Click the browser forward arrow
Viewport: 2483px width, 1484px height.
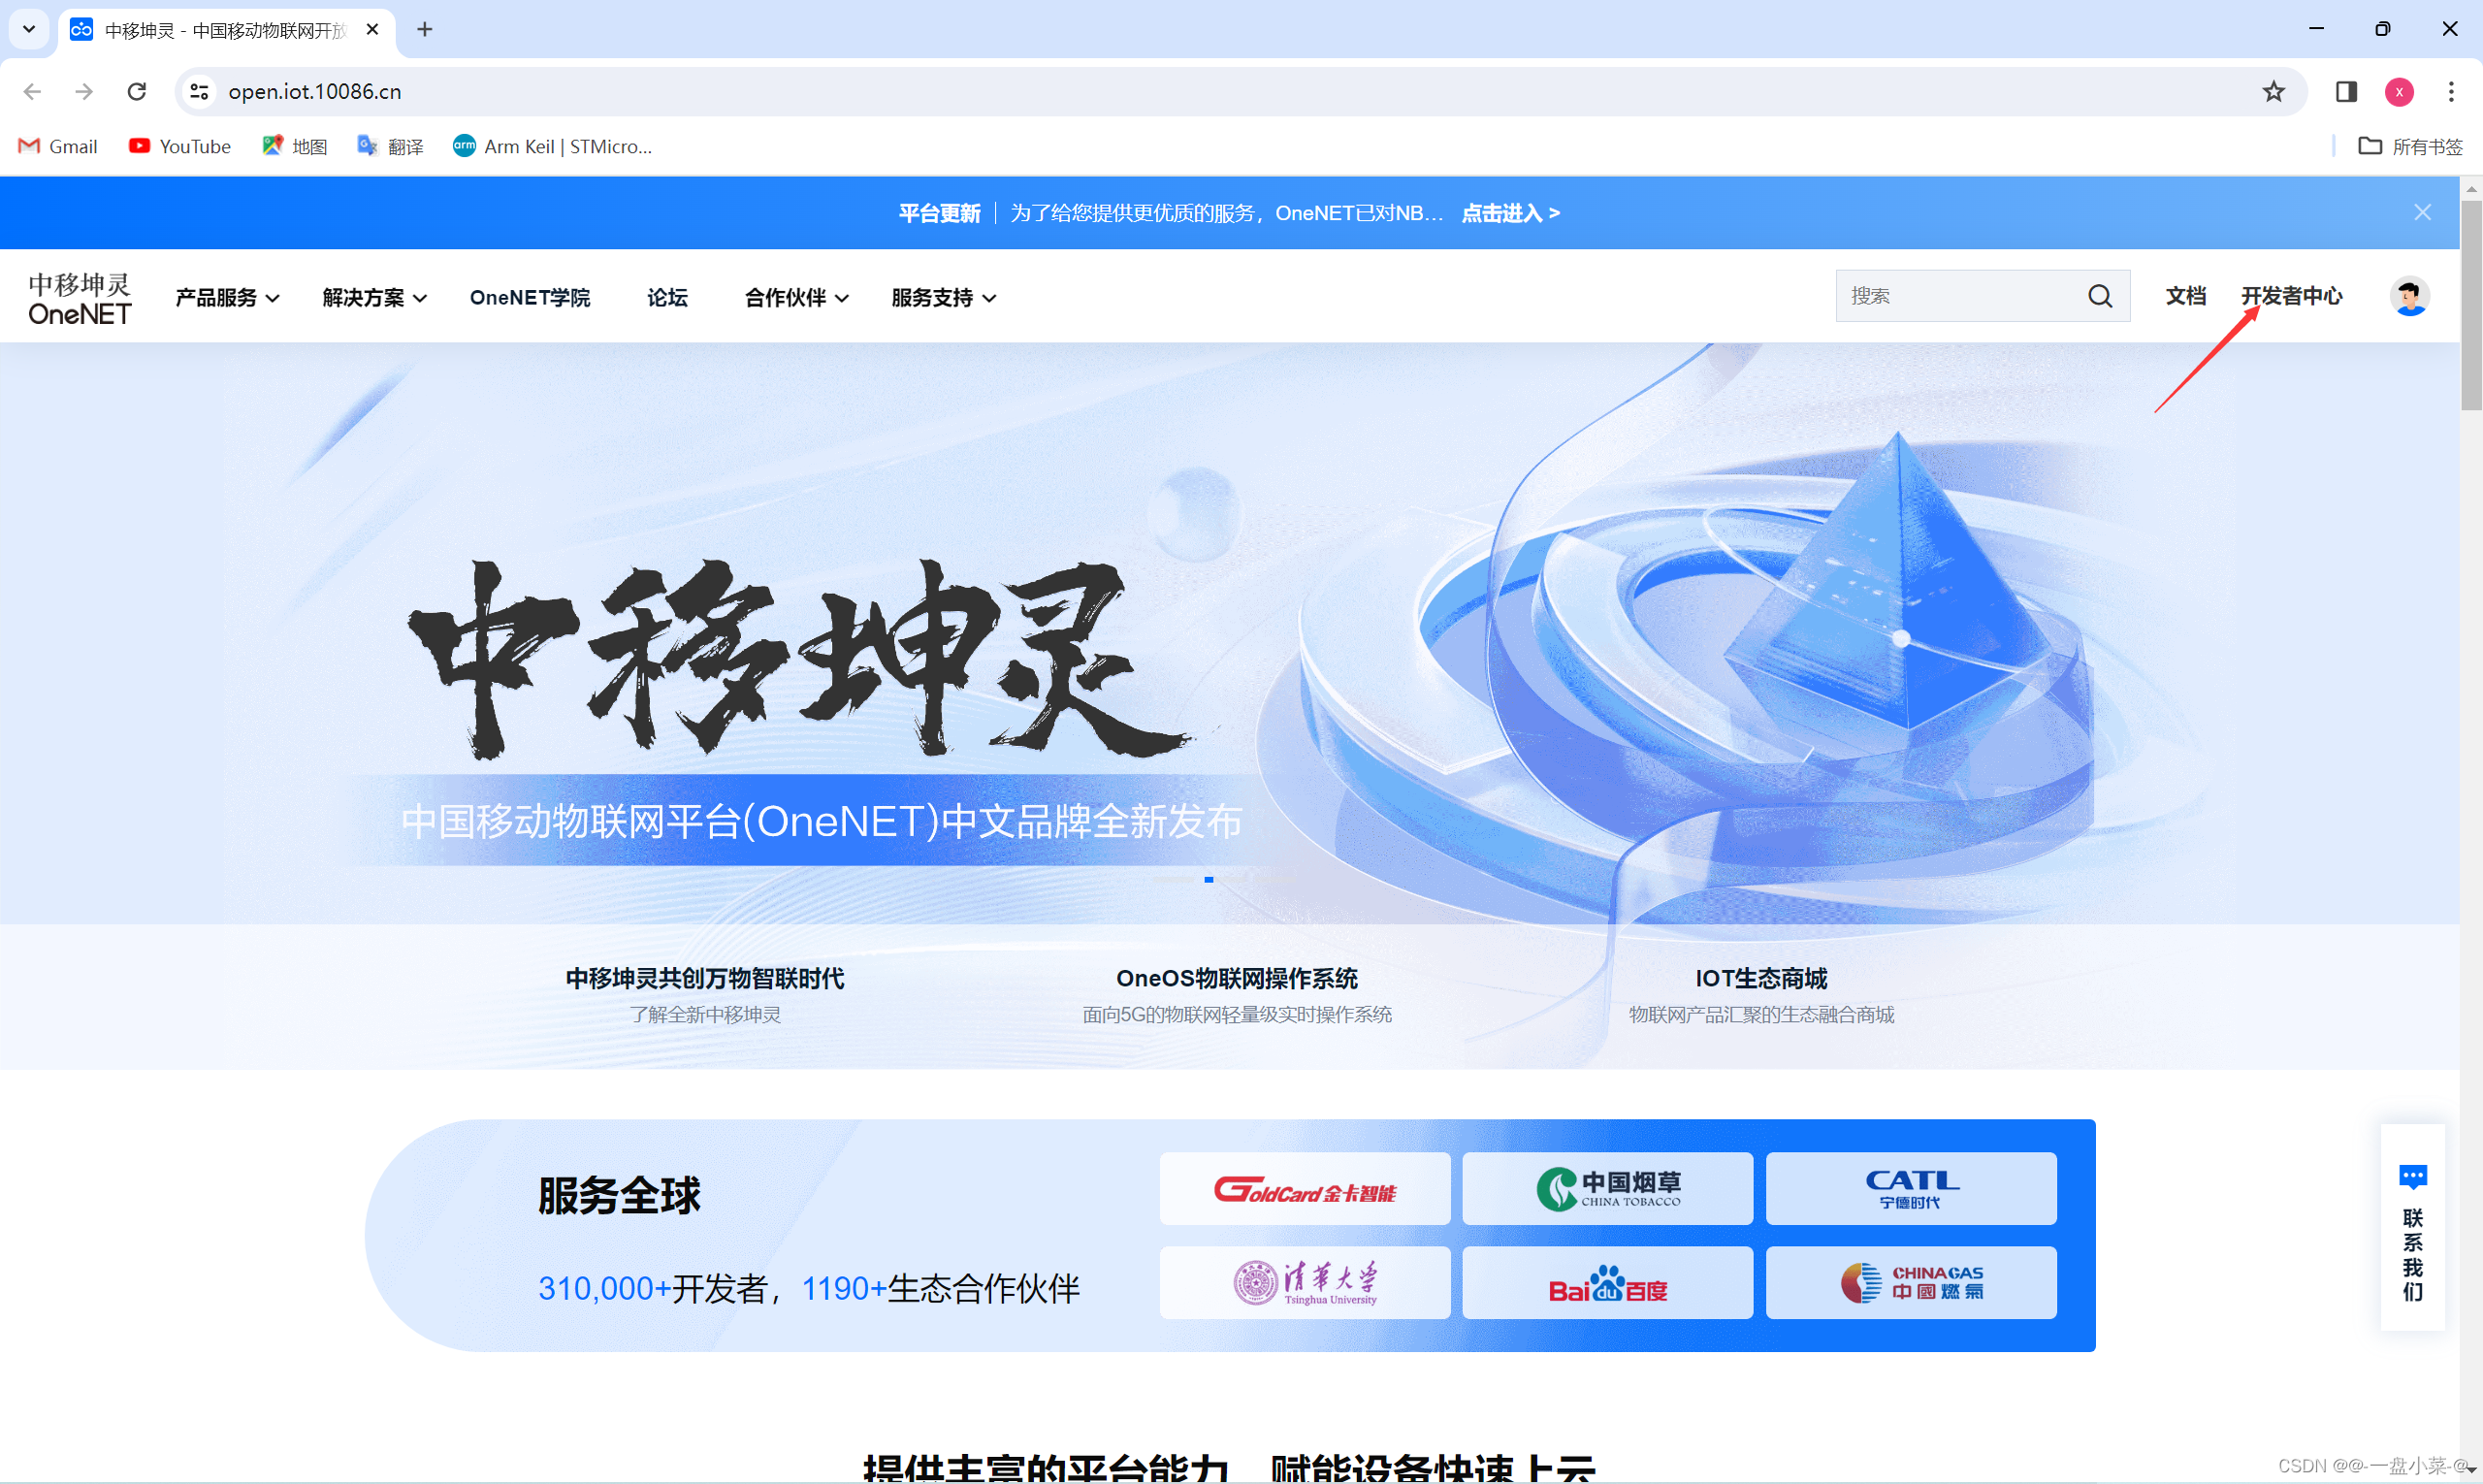pos(84,91)
